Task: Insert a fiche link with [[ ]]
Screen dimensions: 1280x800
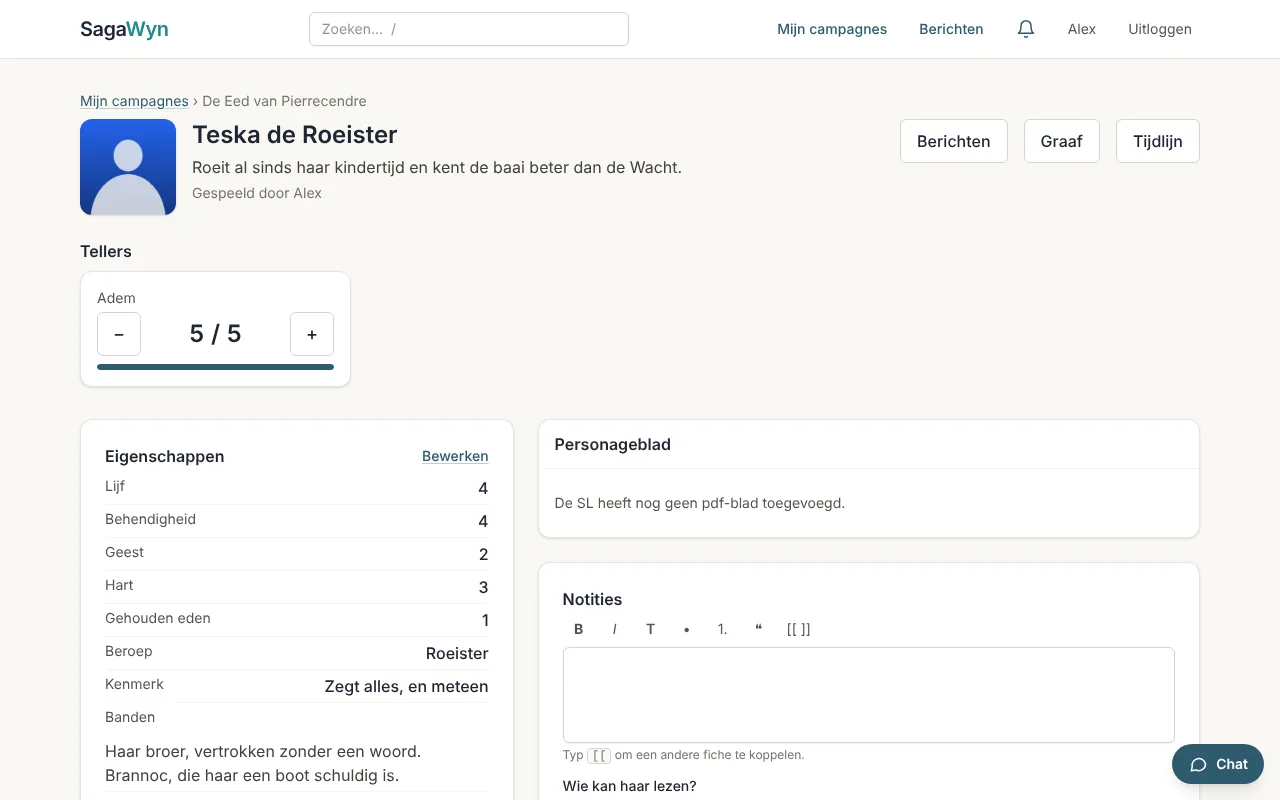Action: [x=798, y=629]
